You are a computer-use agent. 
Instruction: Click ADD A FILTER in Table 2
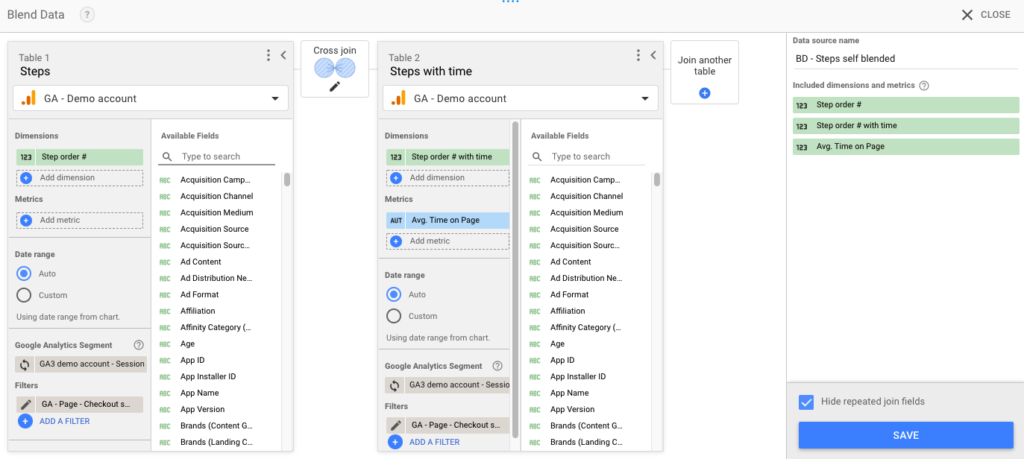[x=424, y=442]
